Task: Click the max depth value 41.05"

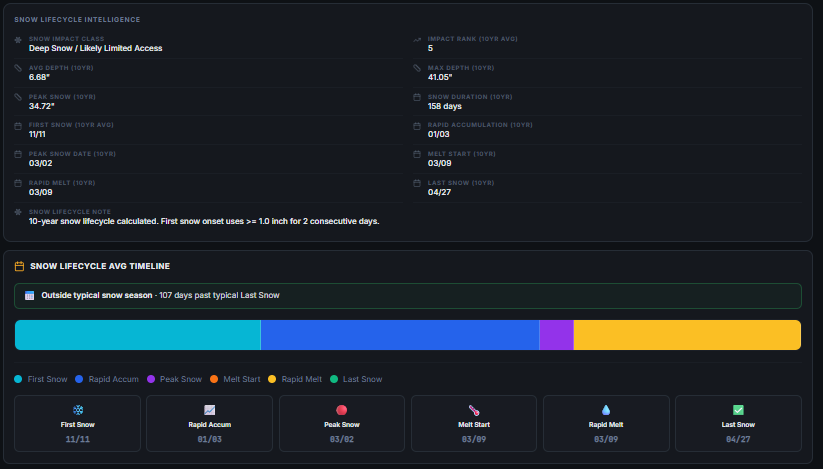Action: point(440,77)
